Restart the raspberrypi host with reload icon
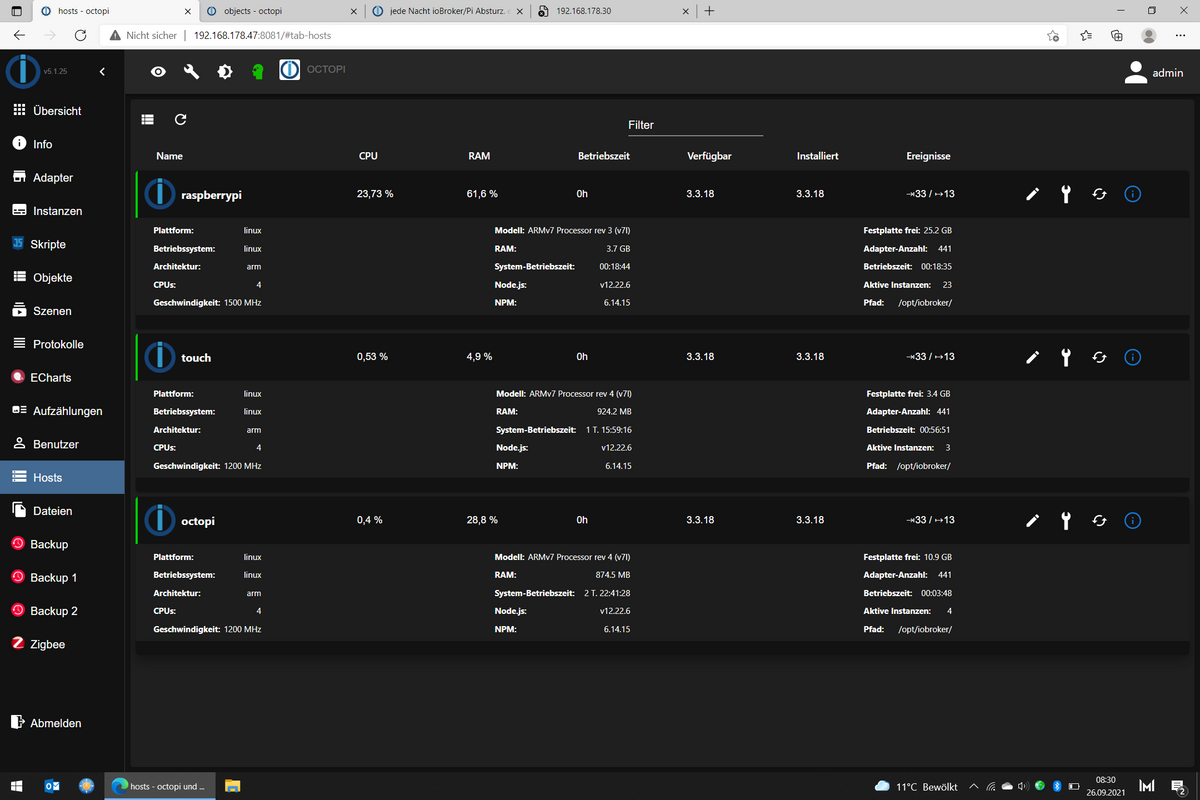 point(1099,194)
